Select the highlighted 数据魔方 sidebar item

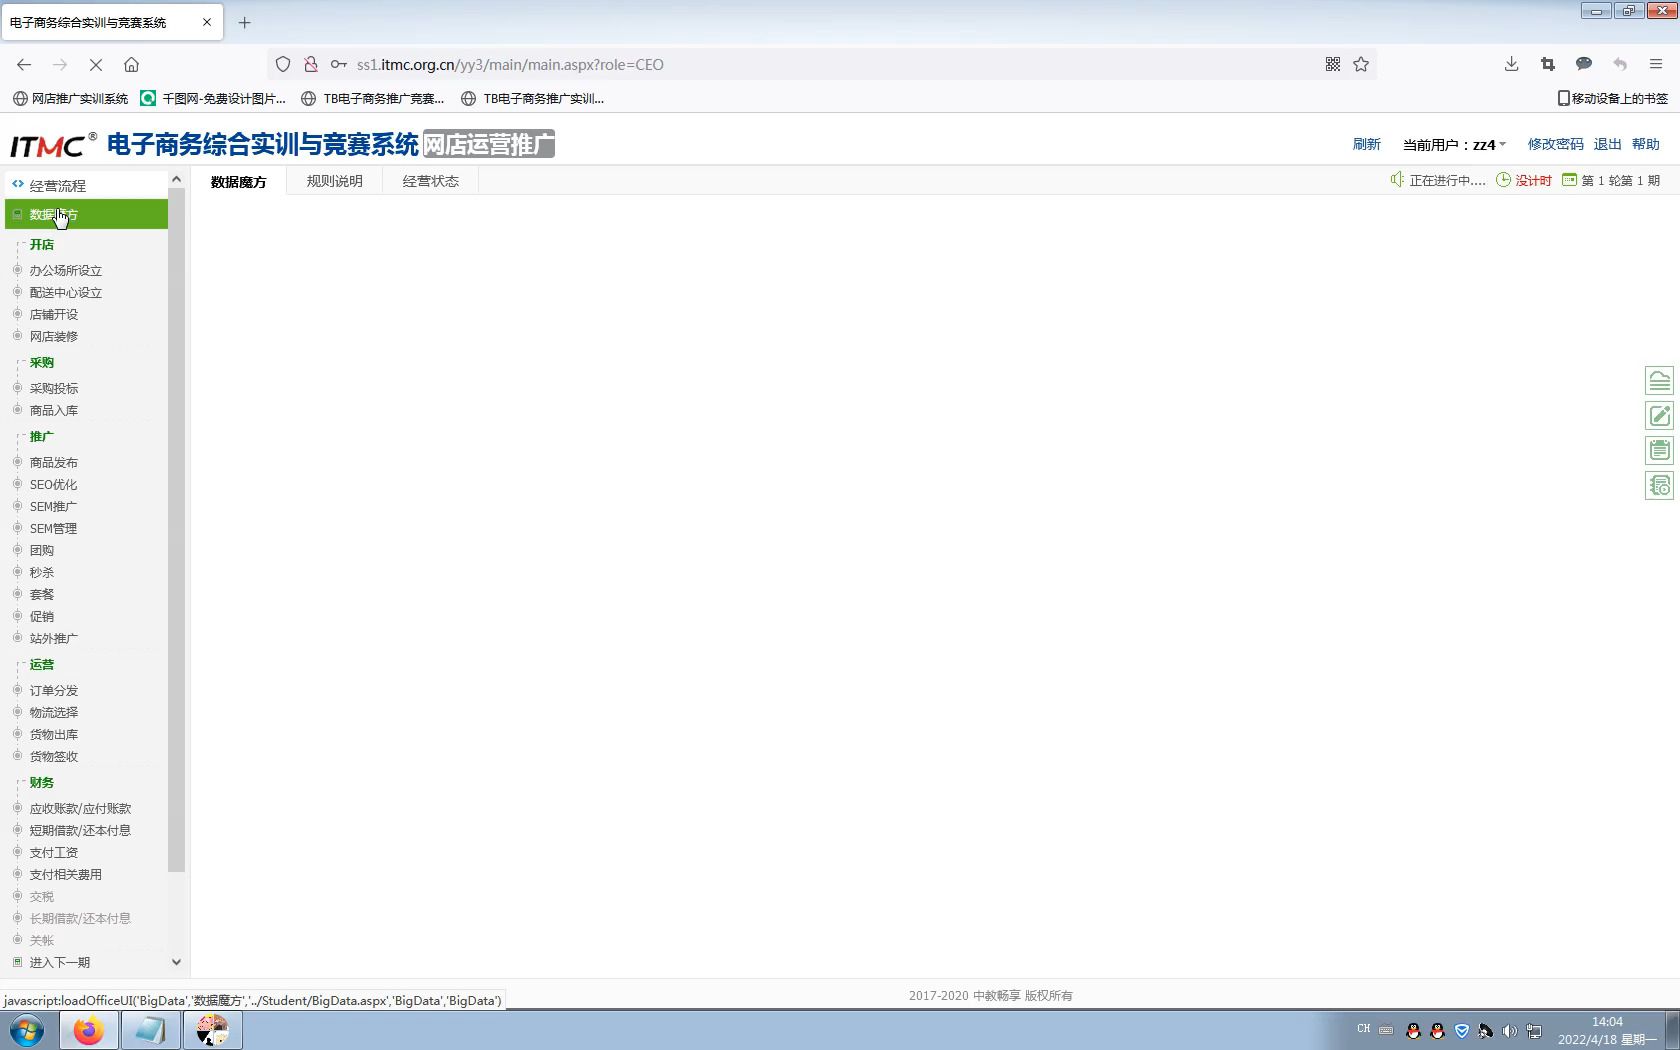[x=86, y=214]
